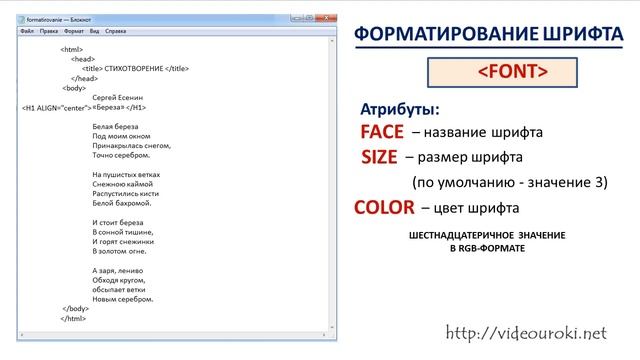The width and height of the screenshot is (640, 360).
Task: Click the line обсыпает ветки
Action: pos(119,290)
